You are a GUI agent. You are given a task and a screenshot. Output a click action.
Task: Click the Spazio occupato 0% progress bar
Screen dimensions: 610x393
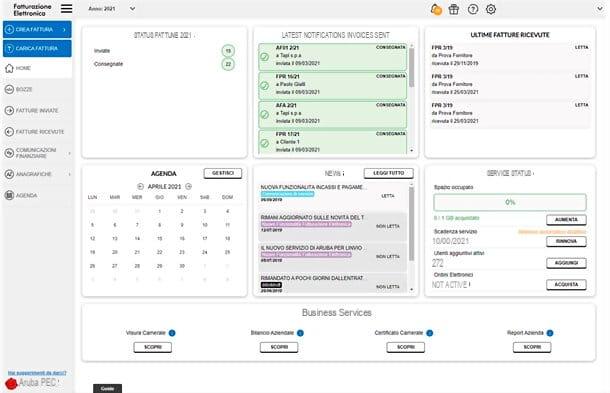tap(510, 202)
